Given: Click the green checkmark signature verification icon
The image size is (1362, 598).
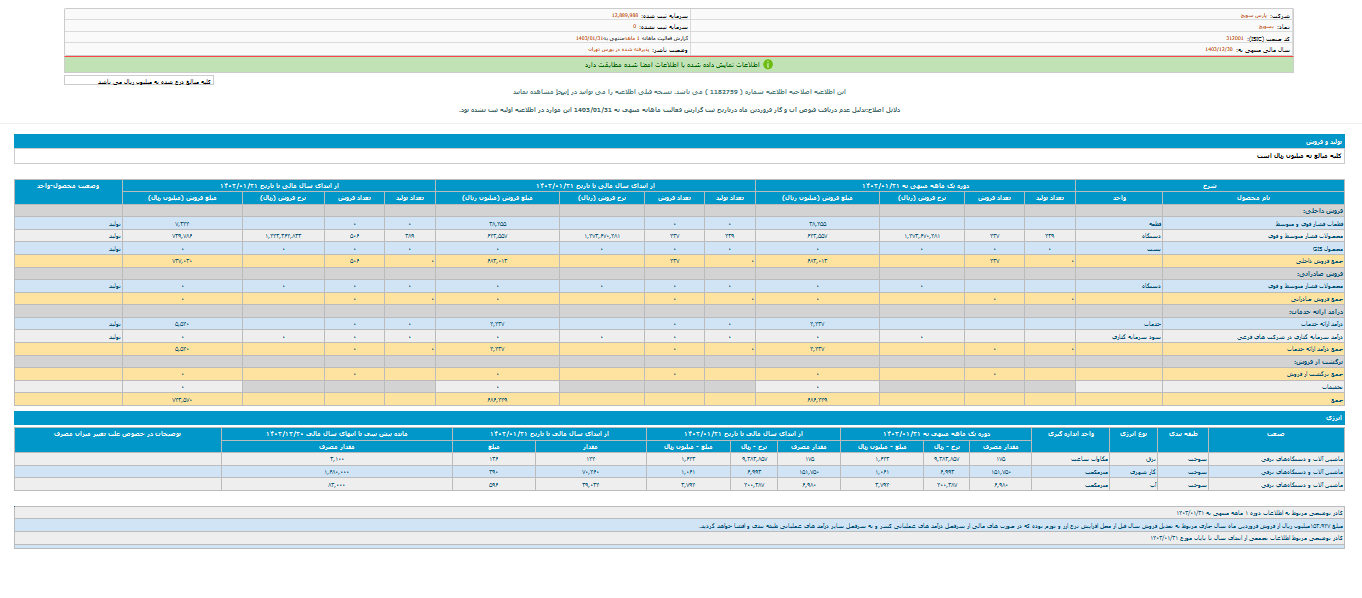Looking at the screenshot, I should click(x=768, y=64).
